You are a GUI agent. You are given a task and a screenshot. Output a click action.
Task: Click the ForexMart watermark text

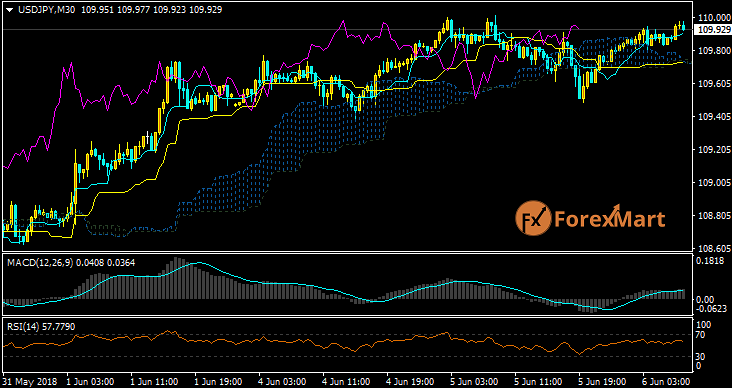point(609,219)
